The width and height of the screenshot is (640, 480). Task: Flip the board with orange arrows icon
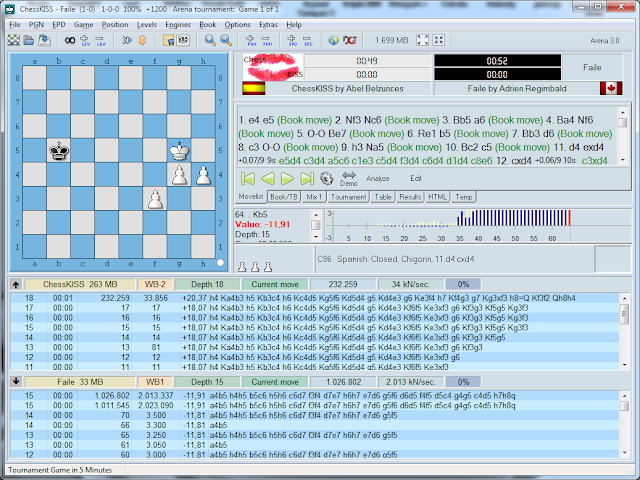tap(142, 40)
